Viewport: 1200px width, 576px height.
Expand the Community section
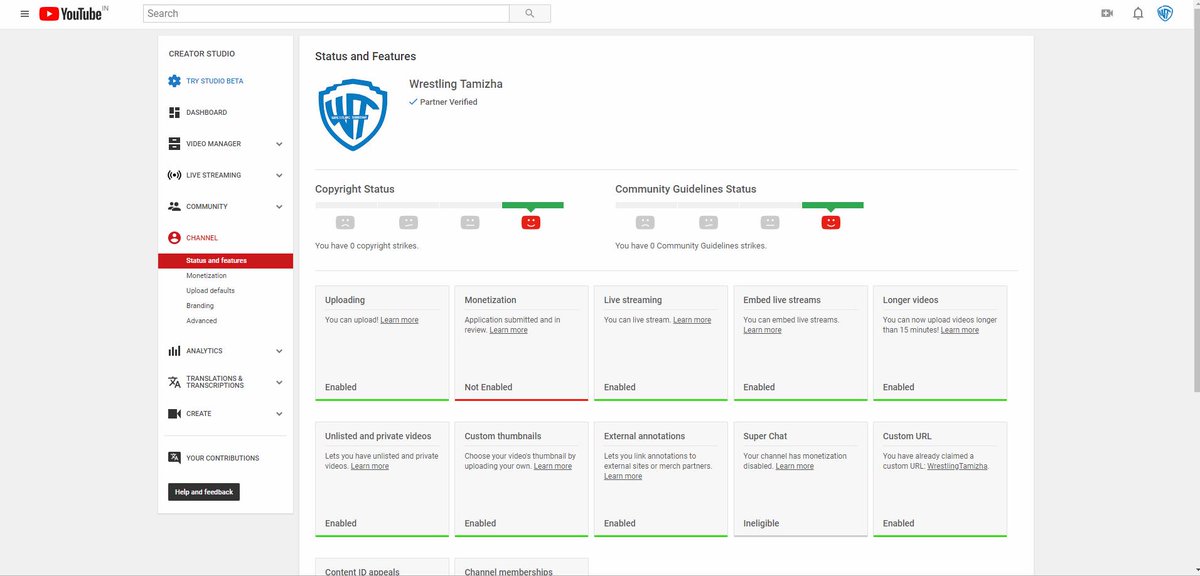279,206
